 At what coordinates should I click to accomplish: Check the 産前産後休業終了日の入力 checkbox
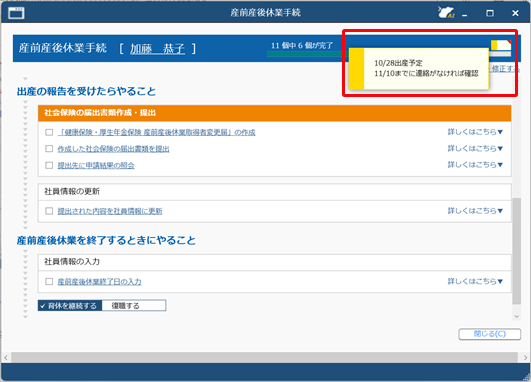49,281
